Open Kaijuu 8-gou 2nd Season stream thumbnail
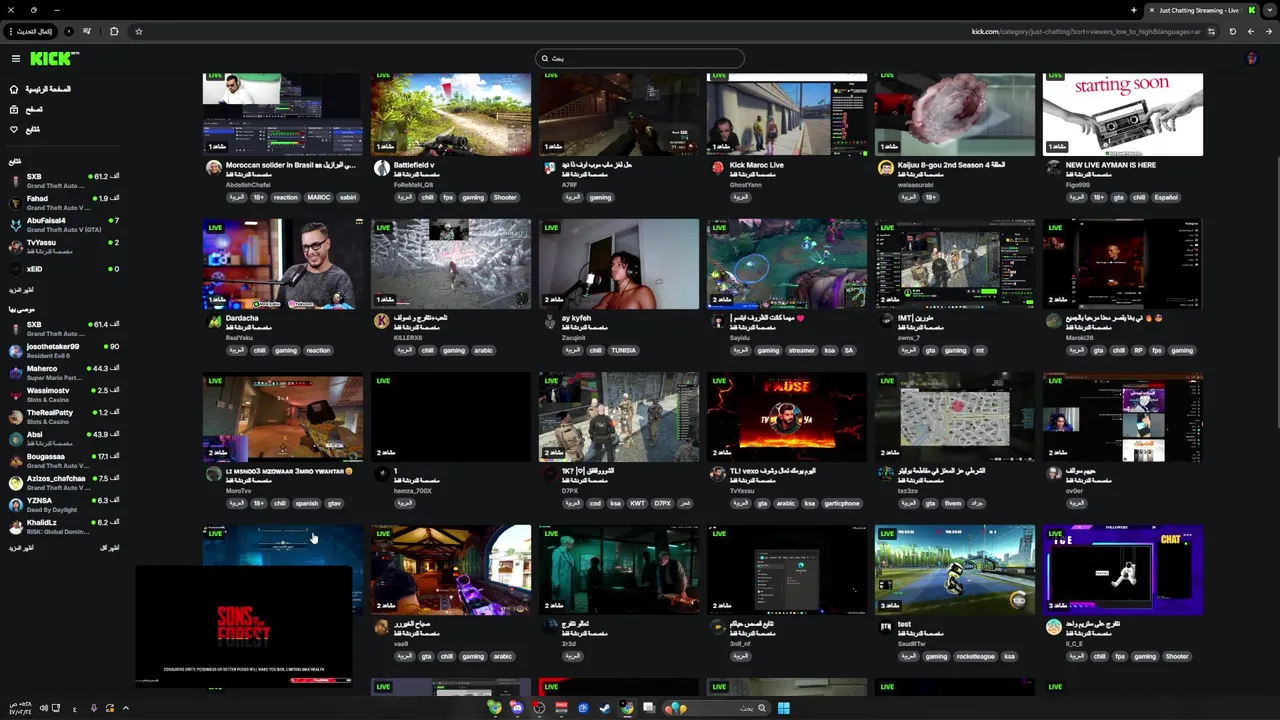 [954, 113]
